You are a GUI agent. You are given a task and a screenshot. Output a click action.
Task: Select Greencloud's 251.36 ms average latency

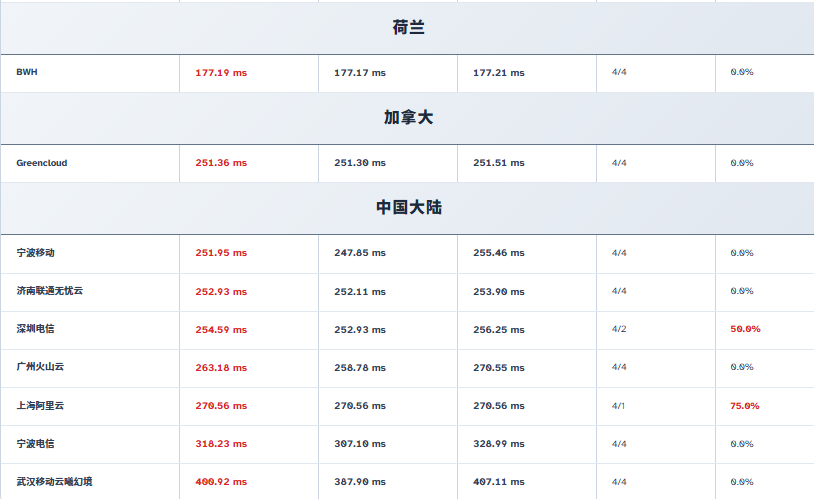221,163
